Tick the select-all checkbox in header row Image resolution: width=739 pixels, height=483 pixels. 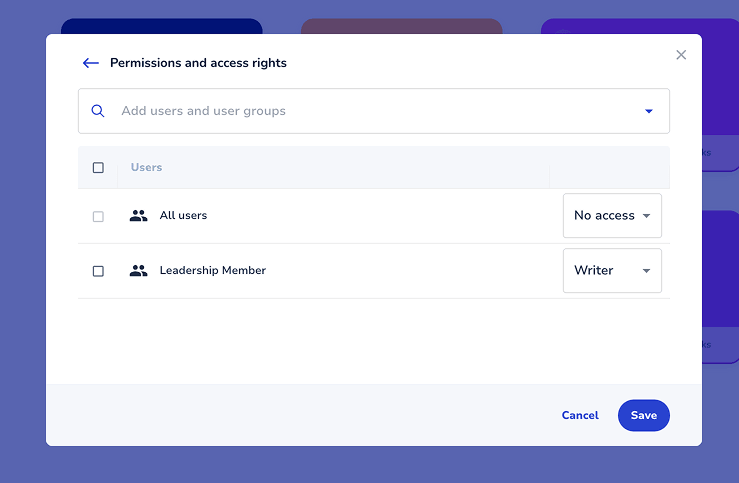tap(98, 168)
